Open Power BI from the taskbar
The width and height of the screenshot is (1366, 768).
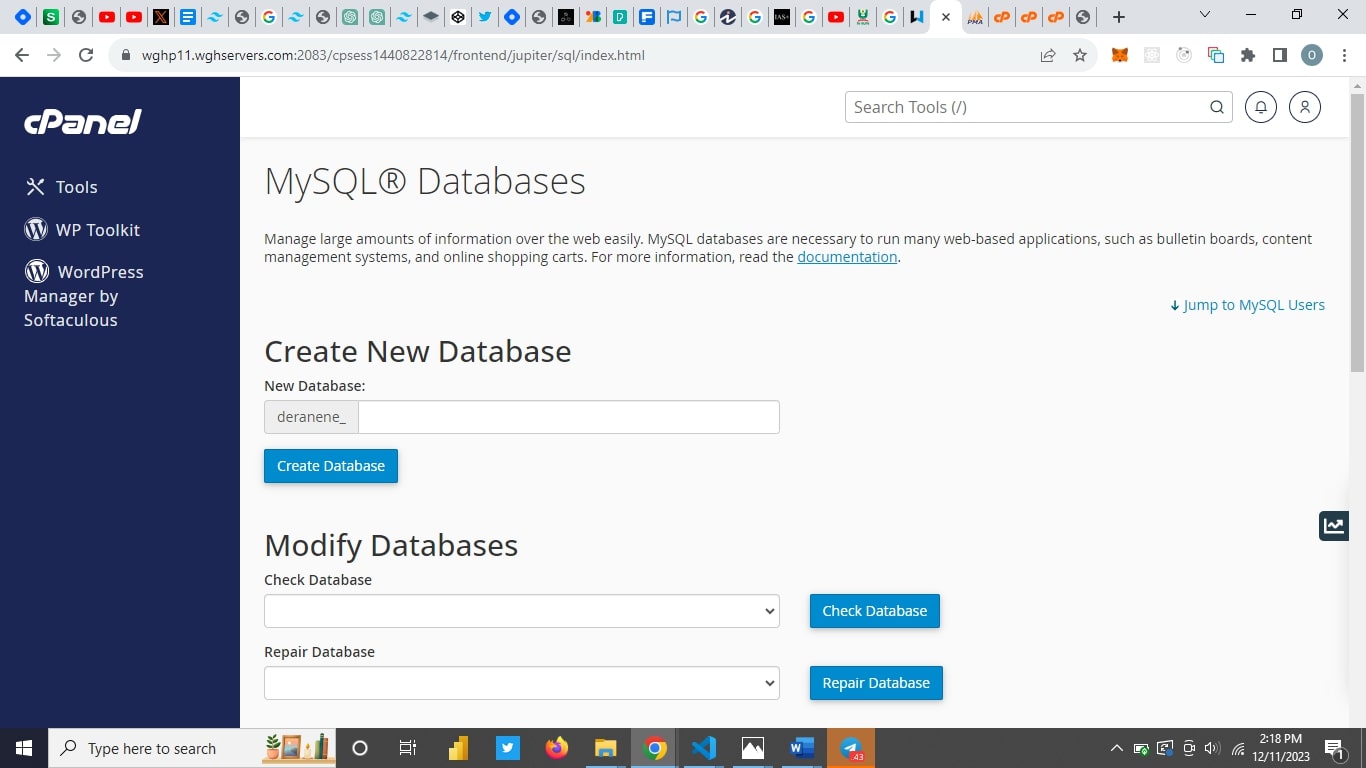point(459,748)
